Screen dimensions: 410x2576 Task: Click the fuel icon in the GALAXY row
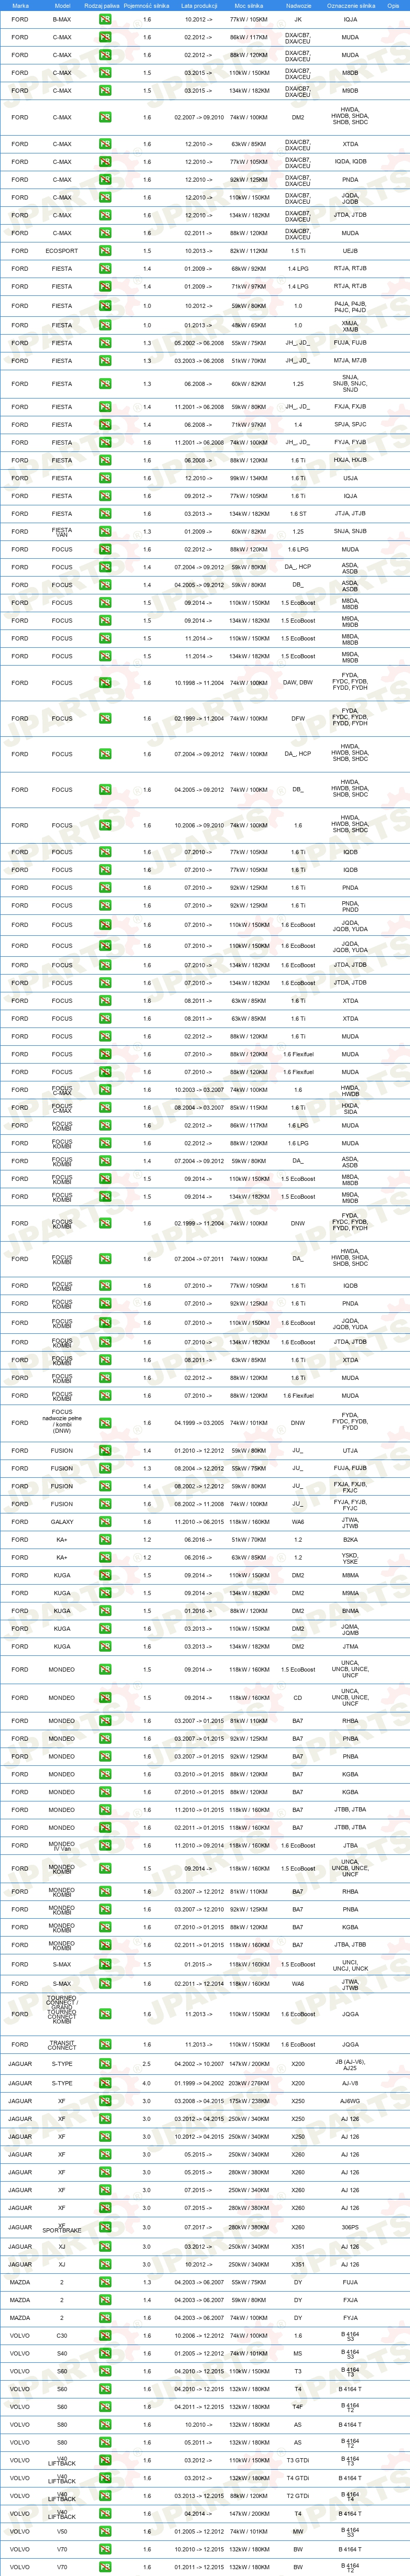(105, 1522)
